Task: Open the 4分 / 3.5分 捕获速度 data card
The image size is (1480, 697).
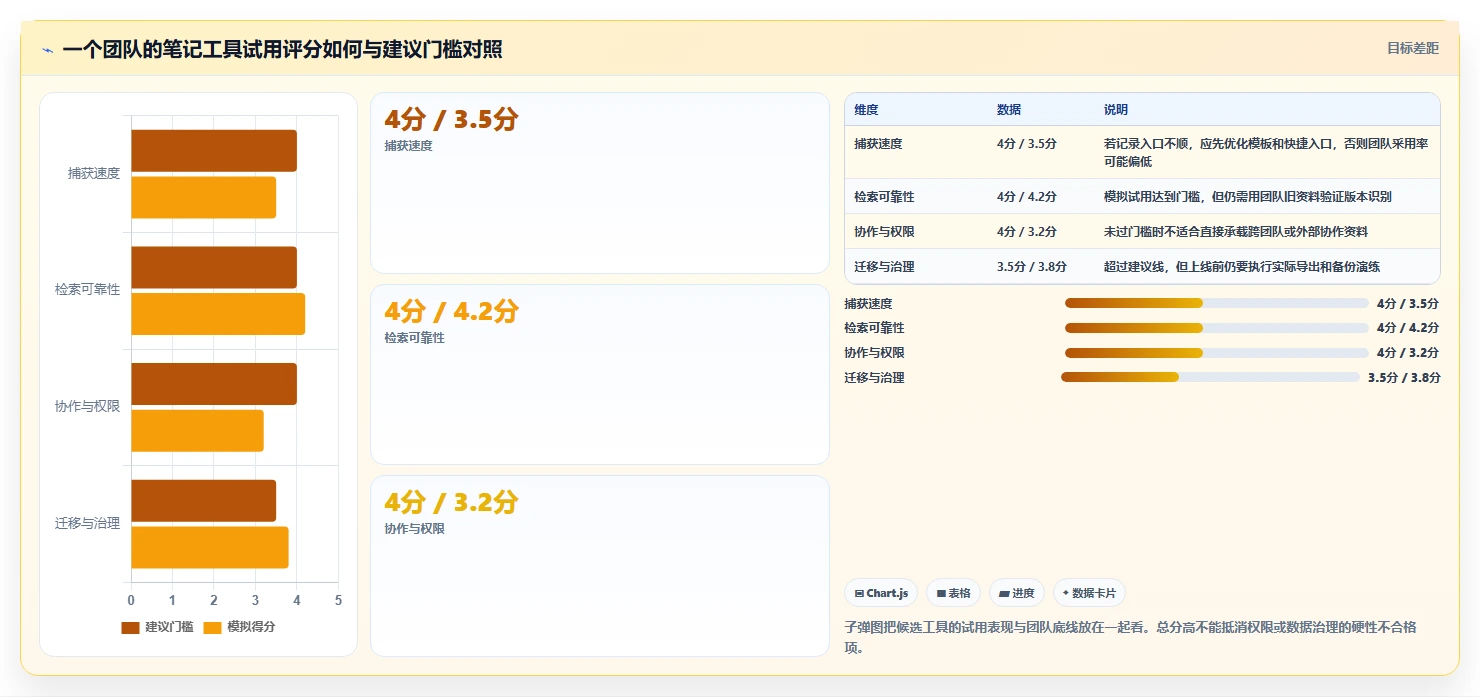Action: pyautogui.click(x=600, y=183)
